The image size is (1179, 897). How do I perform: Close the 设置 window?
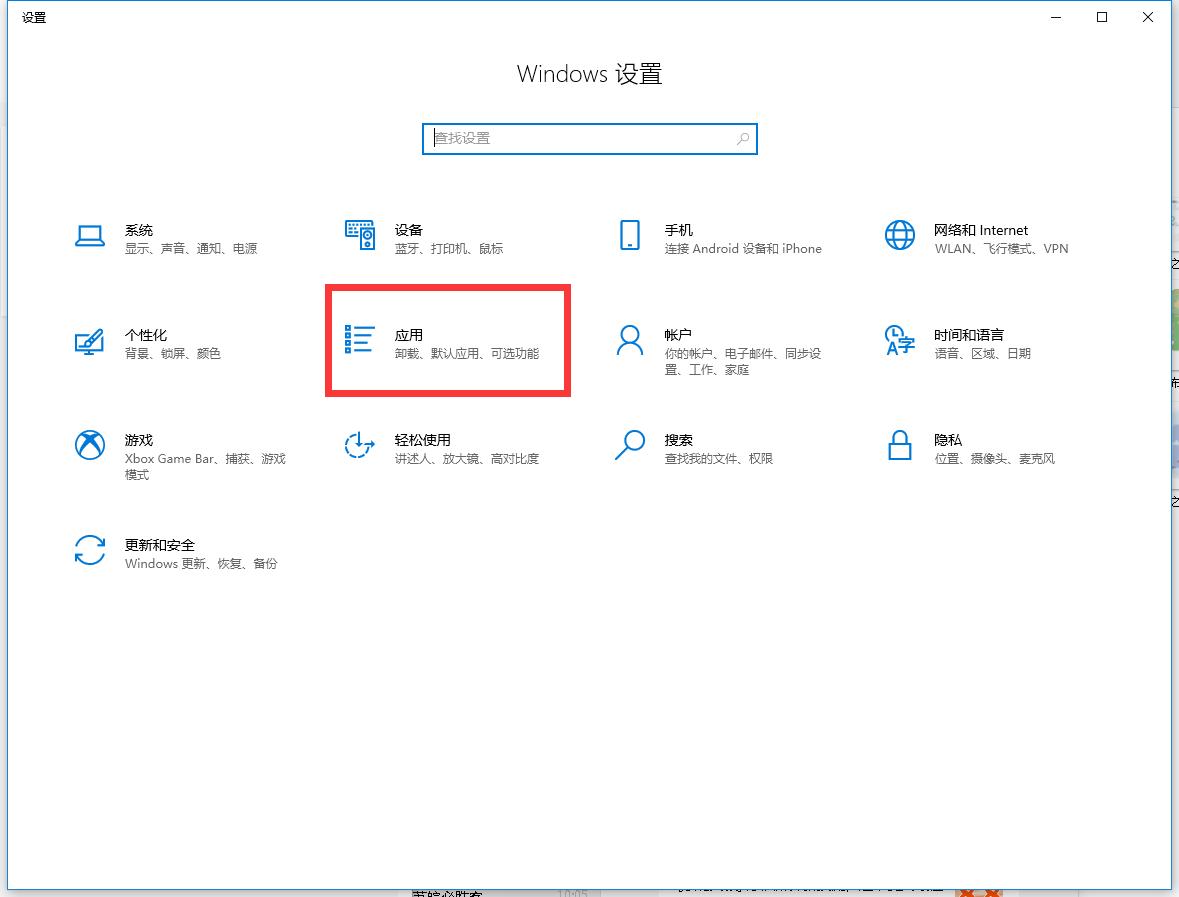tap(1147, 17)
